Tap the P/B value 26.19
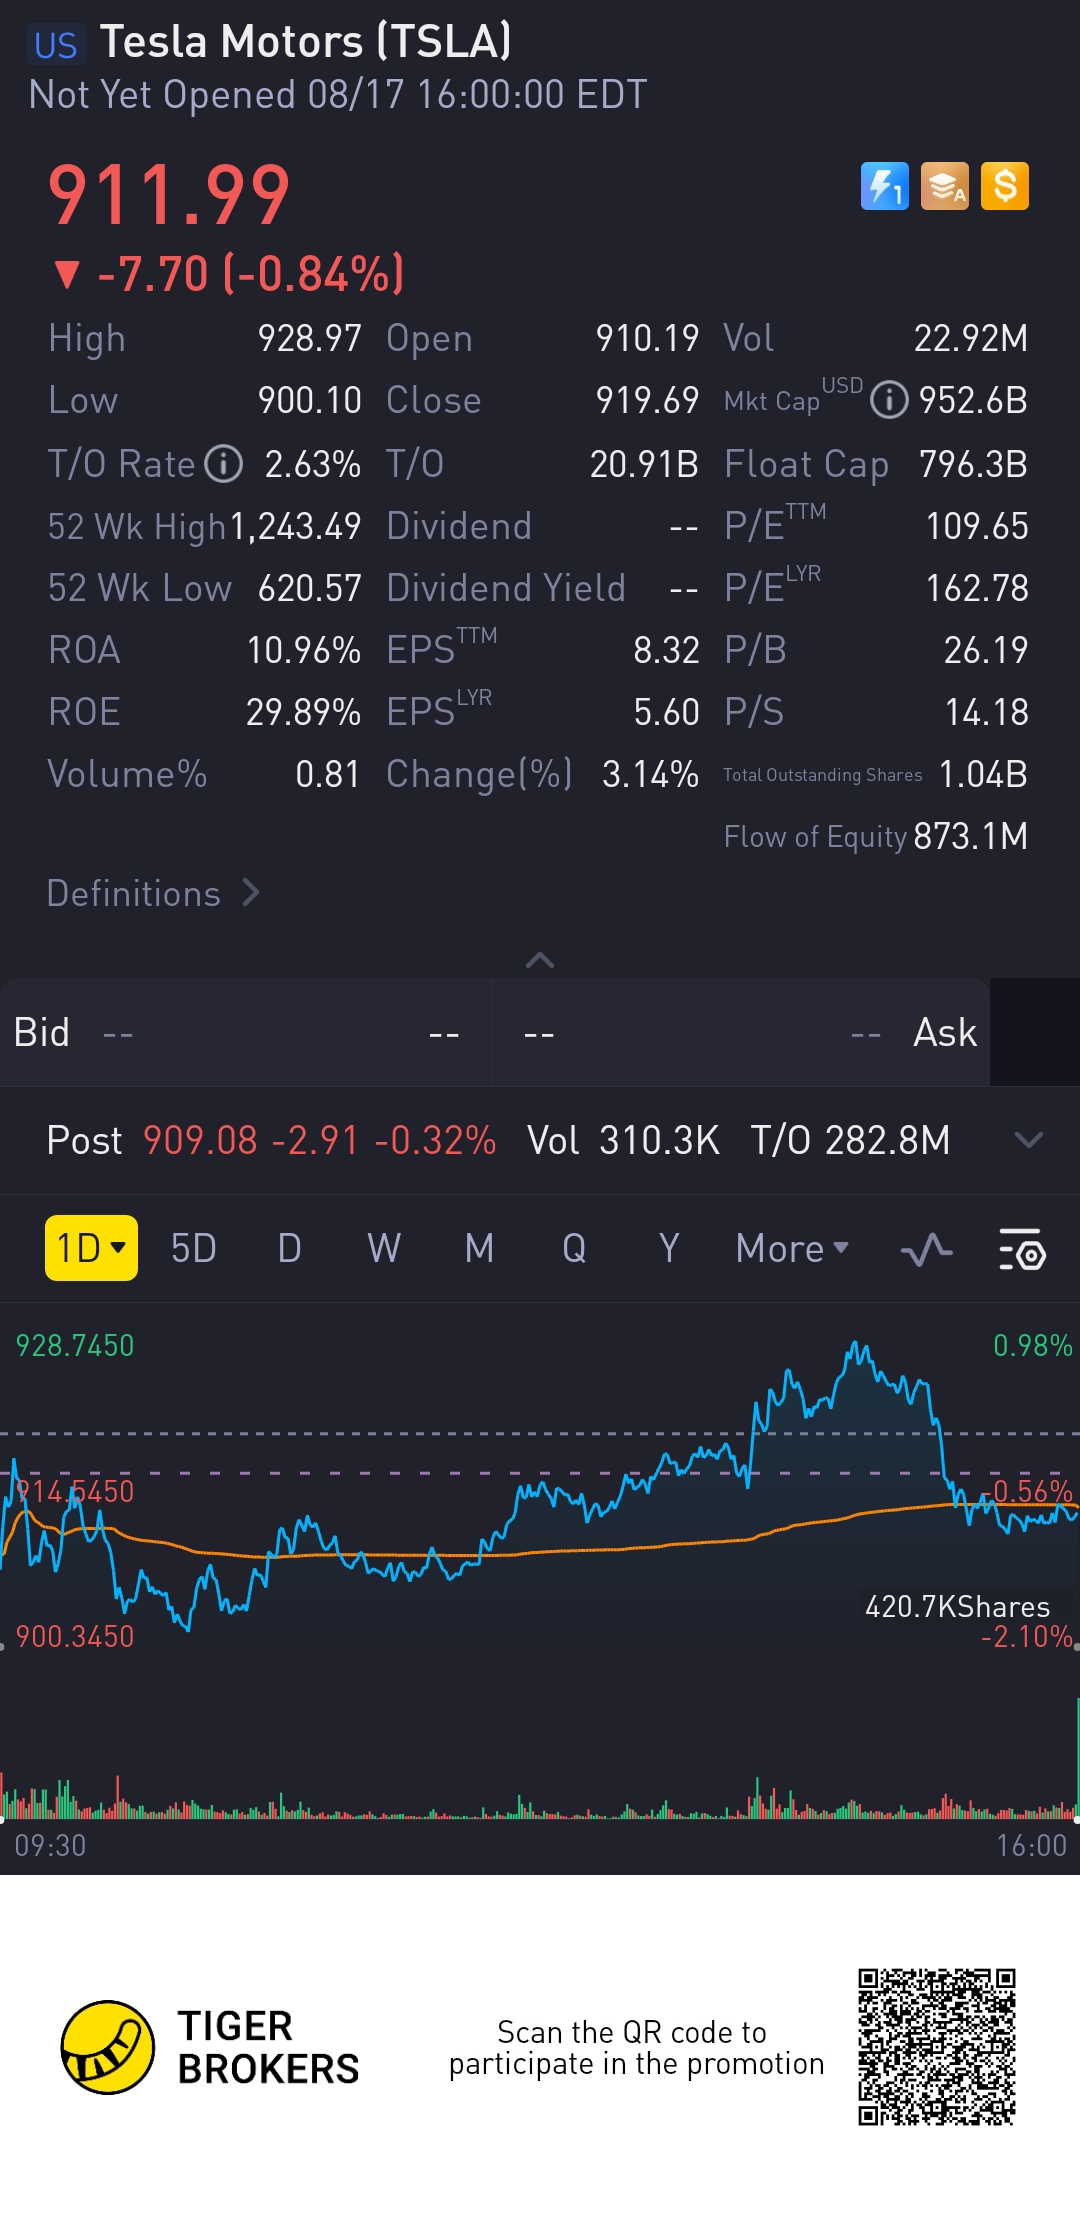The width and height of the screenshot is (1080, 2220). (986, 651)
